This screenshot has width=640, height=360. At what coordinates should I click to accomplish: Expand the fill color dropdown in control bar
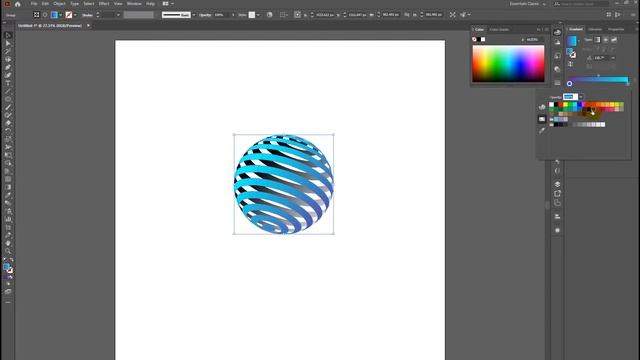pos(60,15)
